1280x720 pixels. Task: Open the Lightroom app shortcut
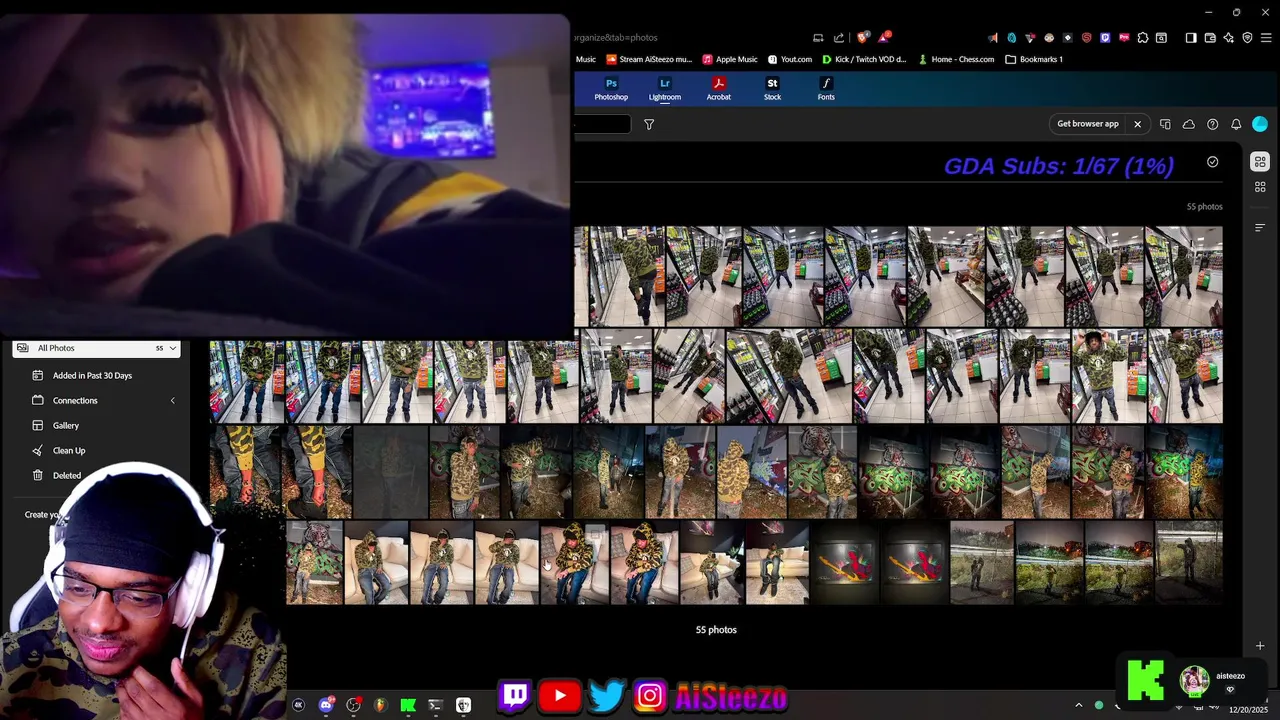664,89
